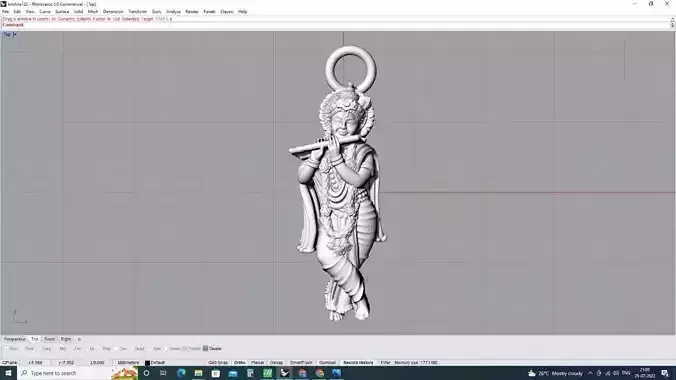Open the Panels menu

[x=210, y=12]
